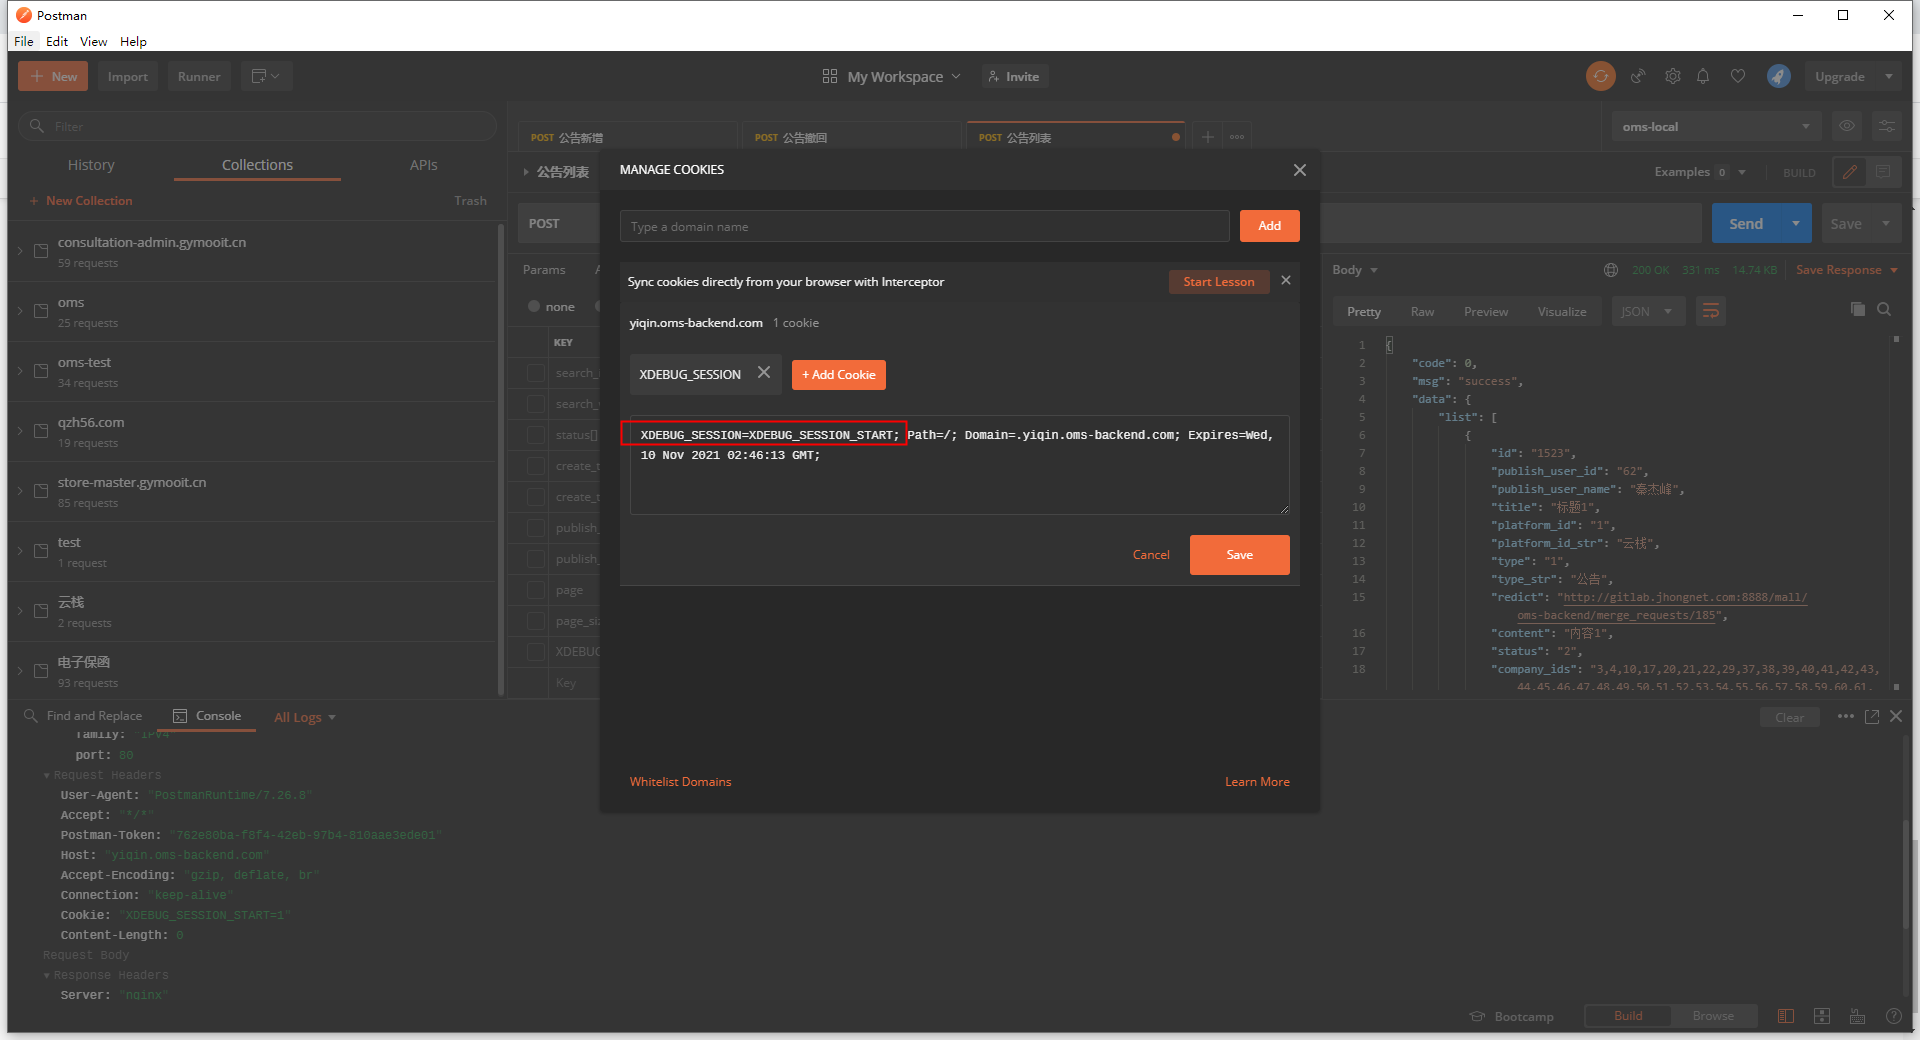Toggle checkbox for XDEBUG parameter row
The height and width of the screenshot is (1040, 1920).
point(536,652)
